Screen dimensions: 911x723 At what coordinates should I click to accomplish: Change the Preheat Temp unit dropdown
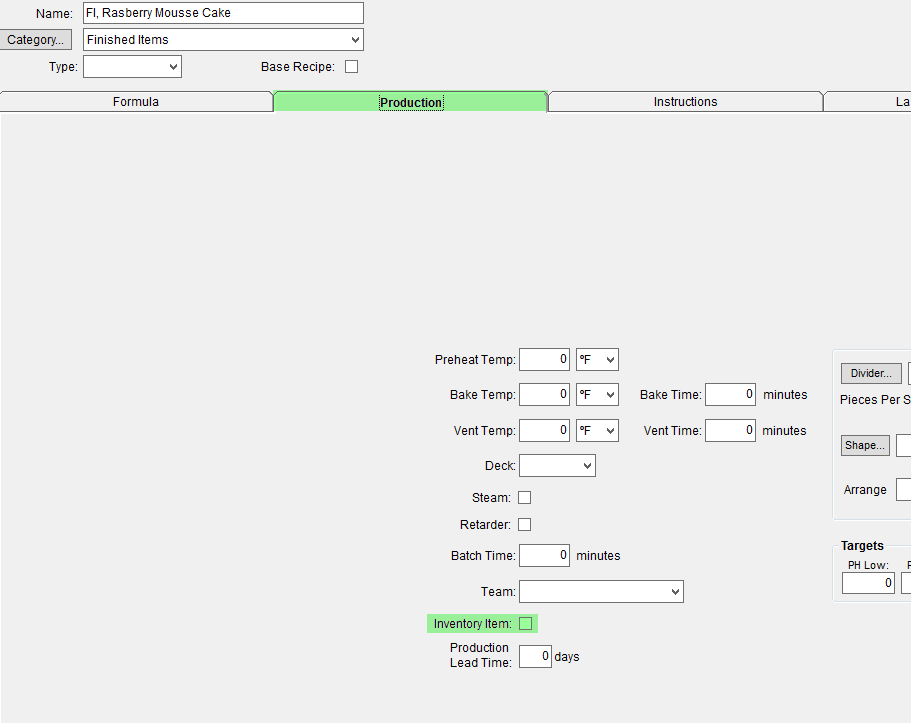597,359
